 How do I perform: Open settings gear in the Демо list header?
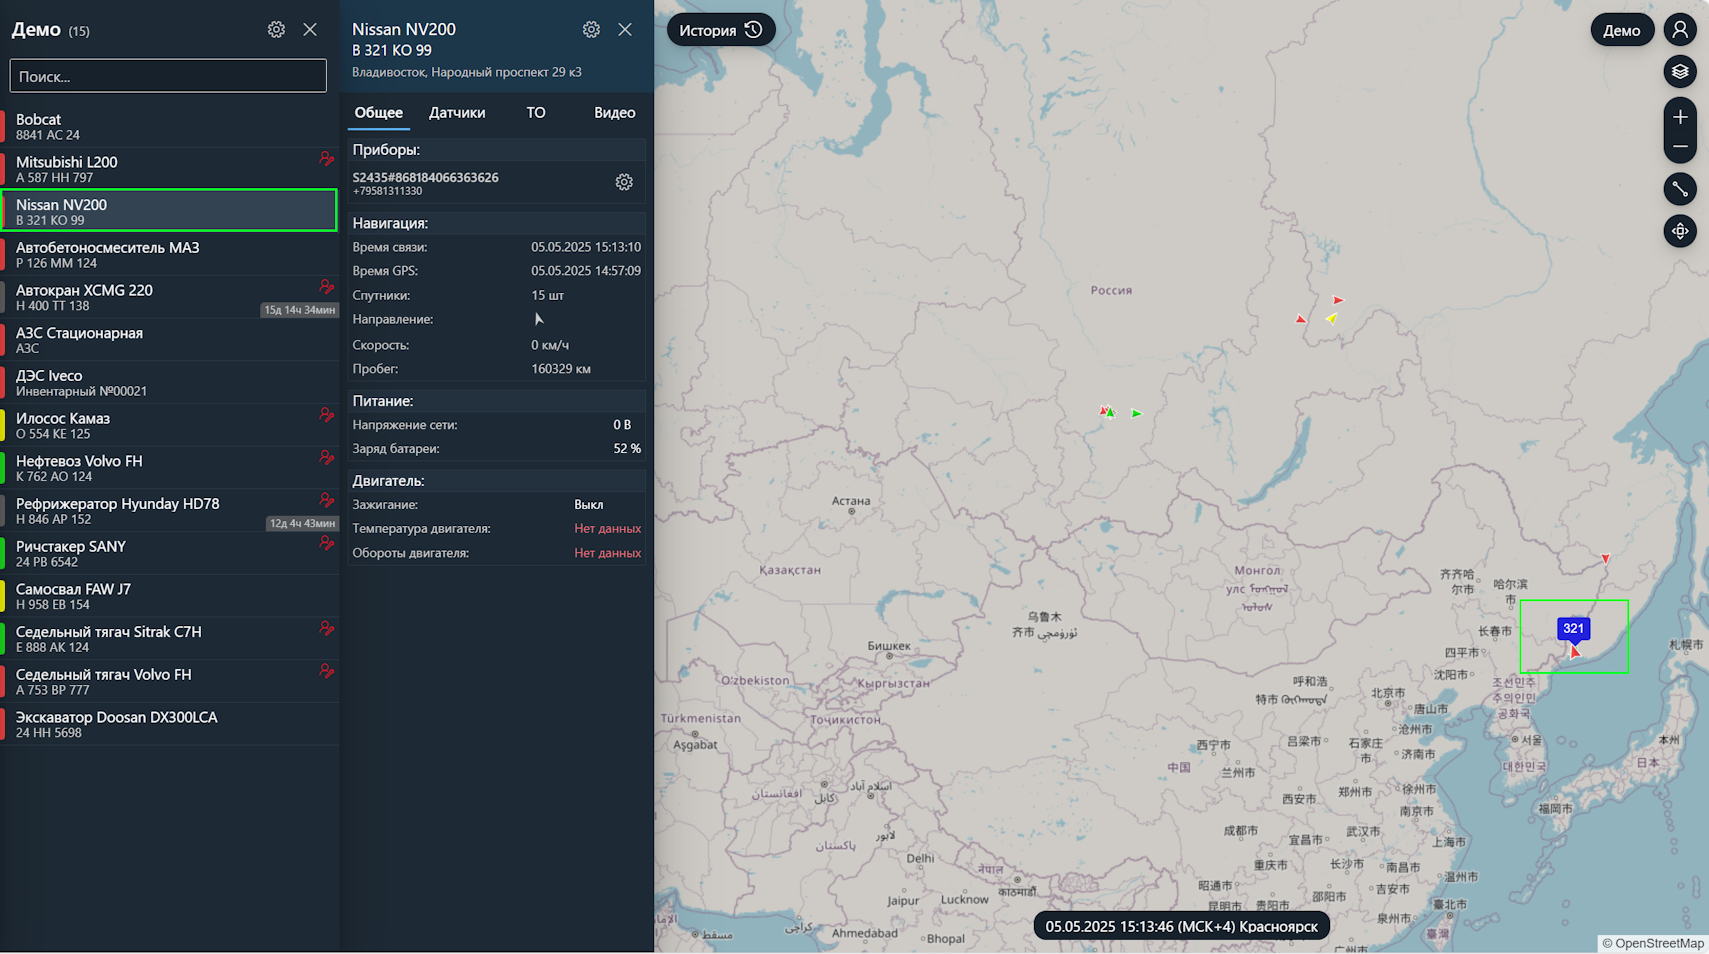276,30
